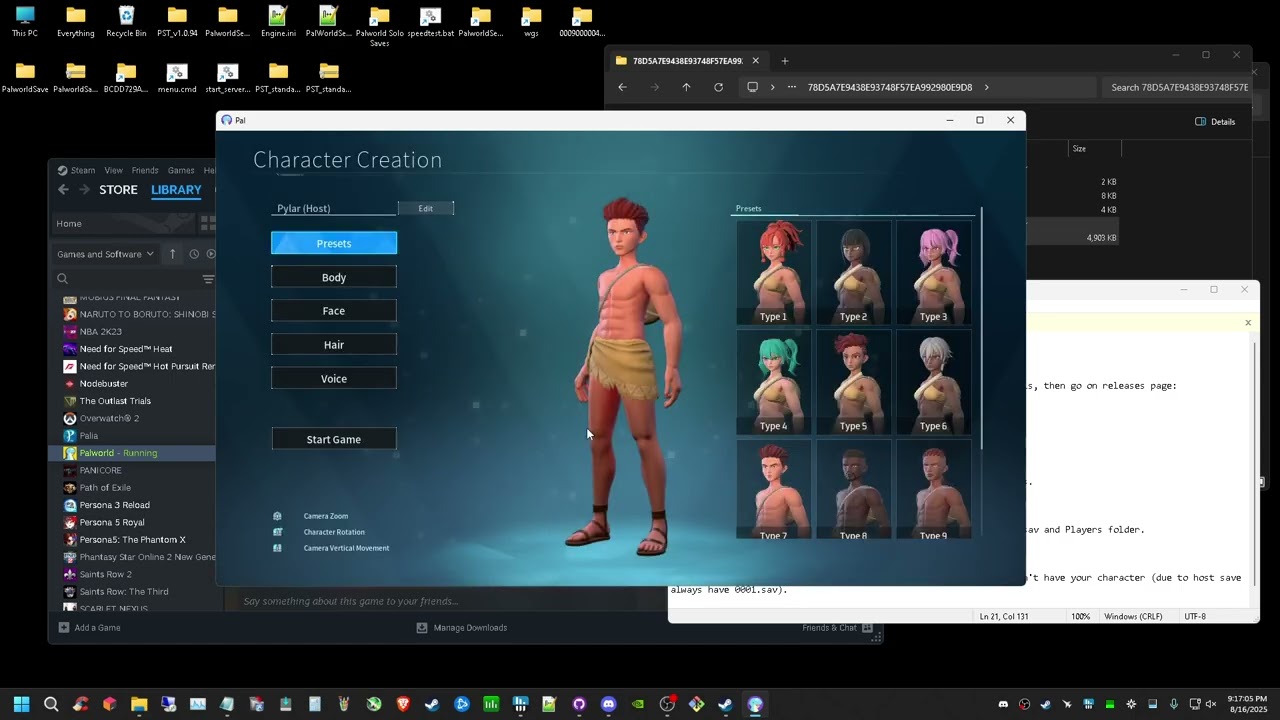Click the File Explorer refresh icon

point(718,87)
